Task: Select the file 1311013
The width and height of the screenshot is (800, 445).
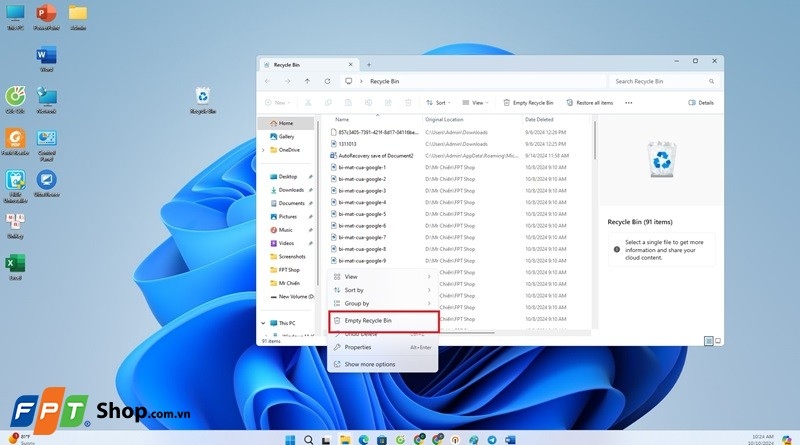Action: [x=347, y=144]
